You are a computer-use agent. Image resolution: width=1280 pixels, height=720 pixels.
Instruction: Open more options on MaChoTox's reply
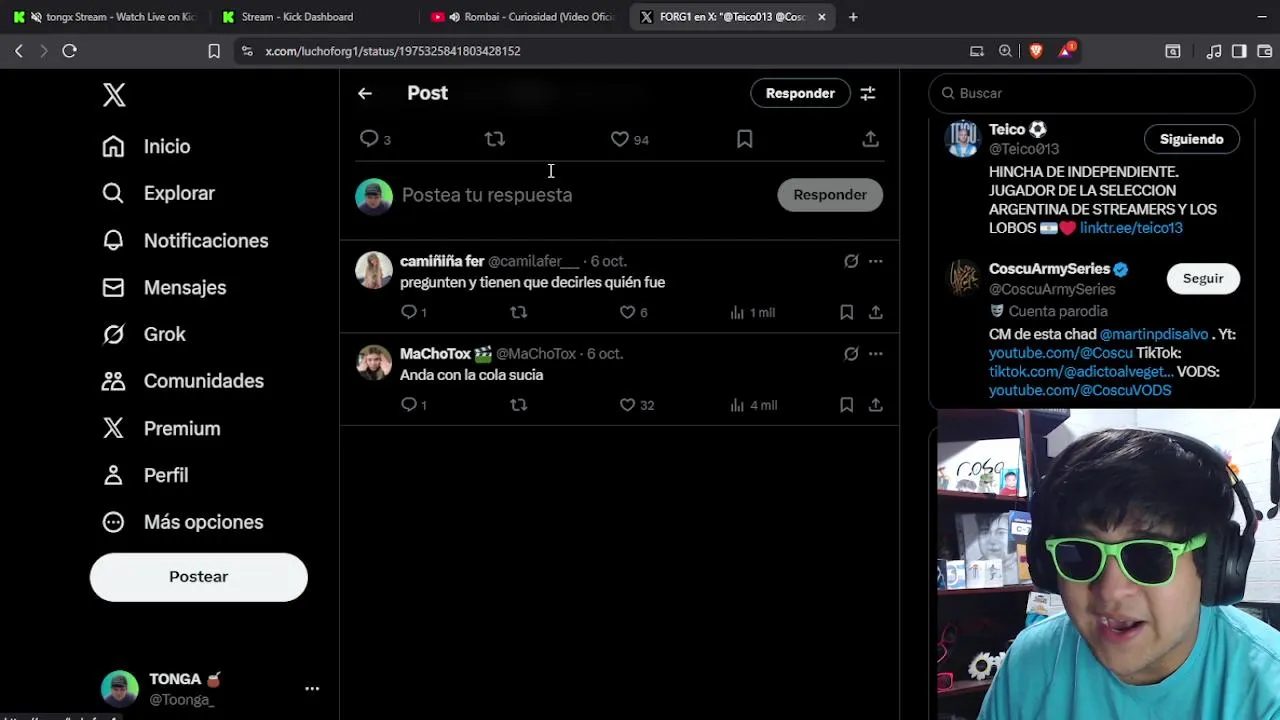(875, 353)
